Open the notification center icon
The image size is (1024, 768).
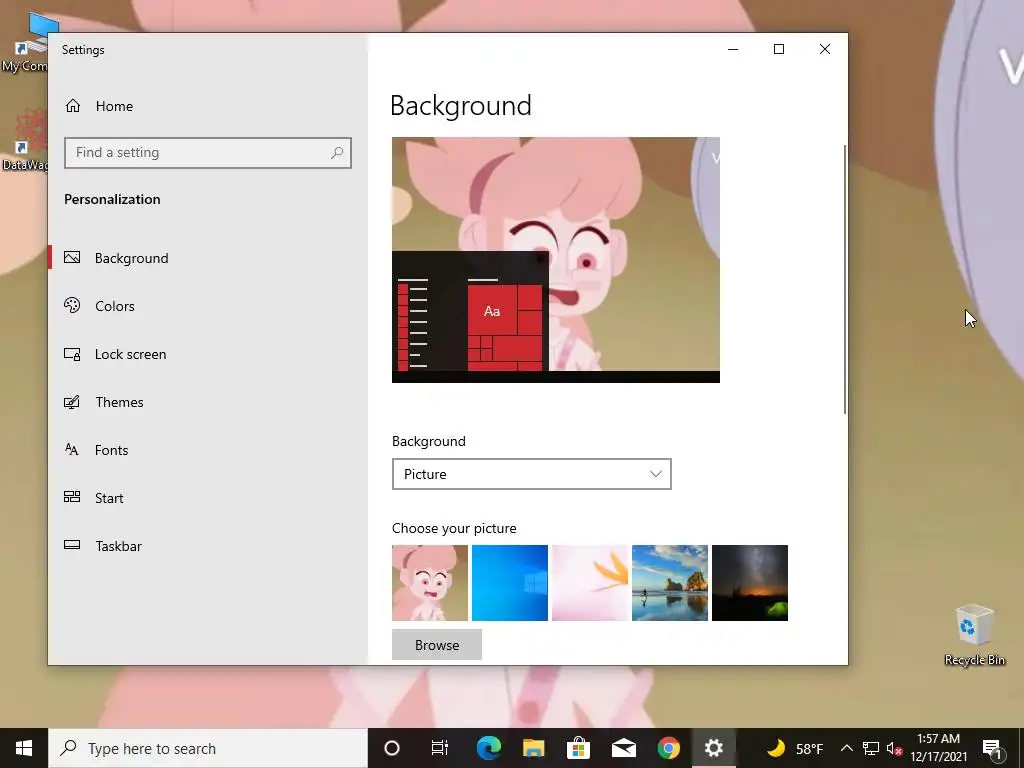pyautogui.click(x=993, y=749)
